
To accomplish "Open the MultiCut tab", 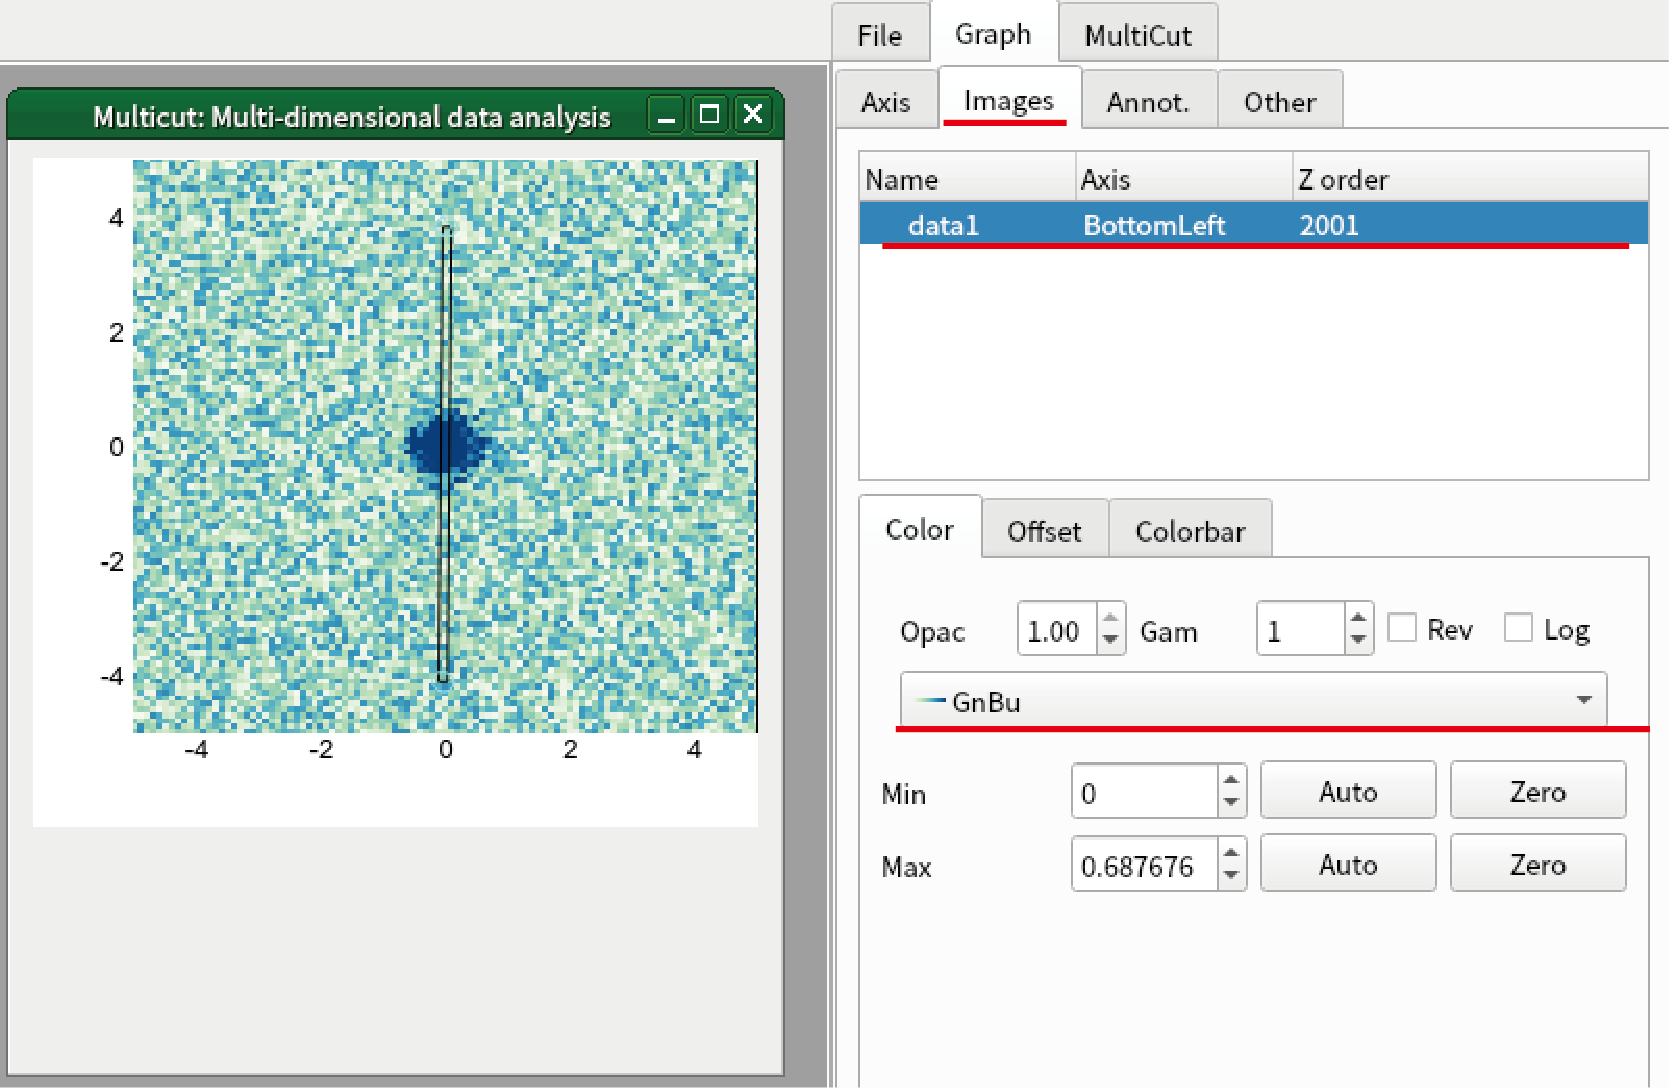I will [x=1138, y=35].
